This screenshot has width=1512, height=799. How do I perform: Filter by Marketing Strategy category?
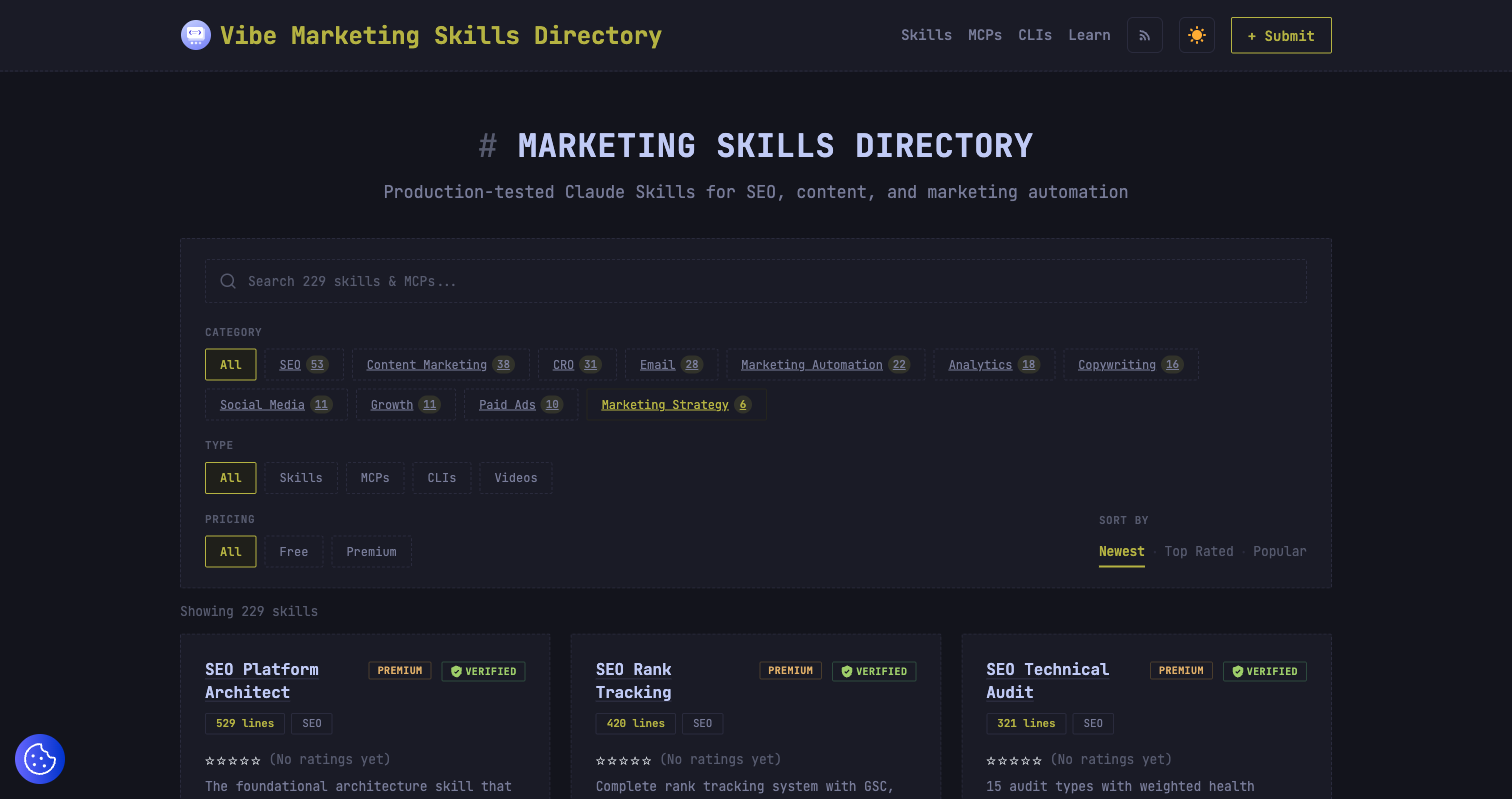676,404
